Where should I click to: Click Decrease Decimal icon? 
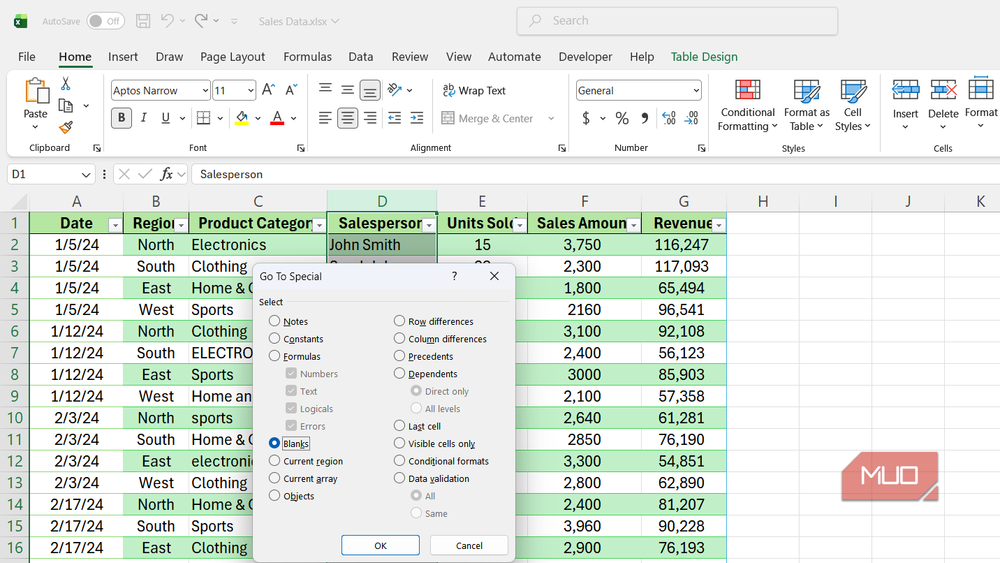pyautogui.click(x=691, y=118)
